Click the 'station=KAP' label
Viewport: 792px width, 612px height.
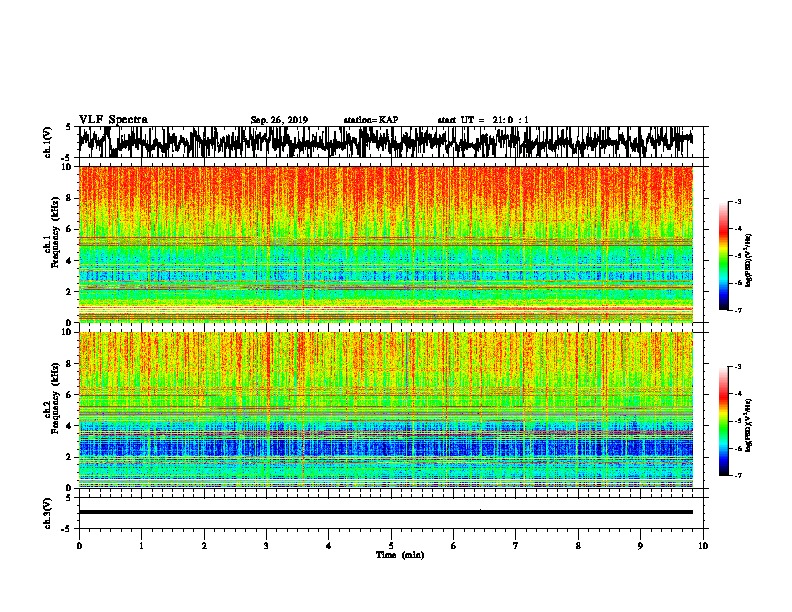[371, 120]
